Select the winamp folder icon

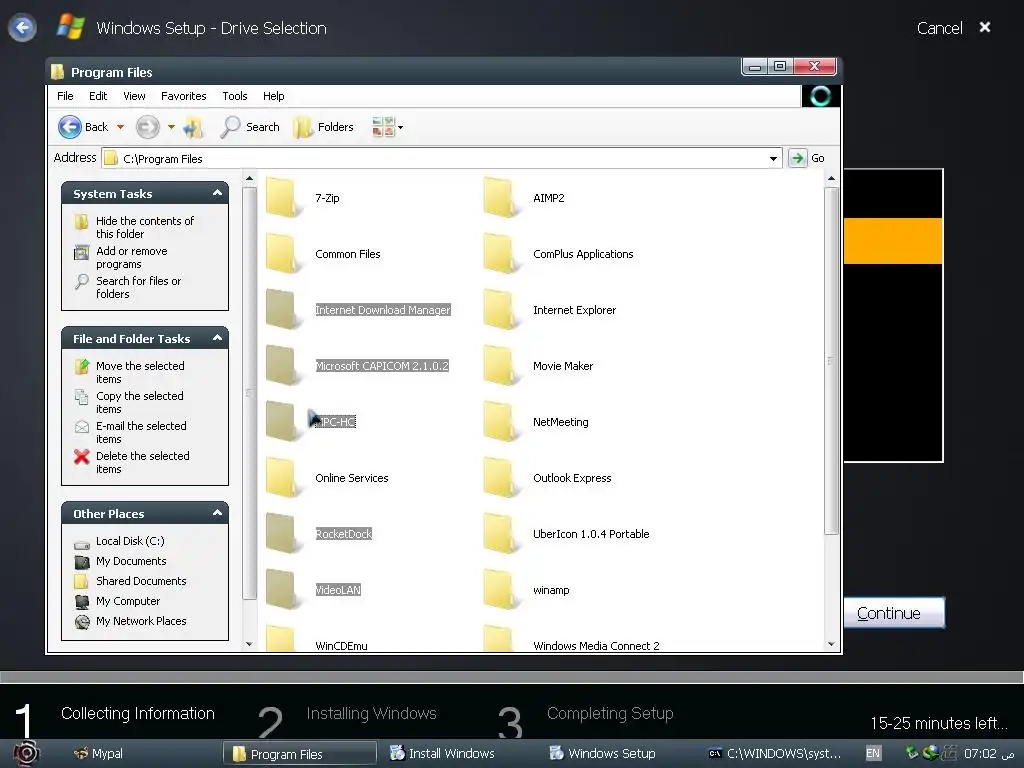point(501,590)
